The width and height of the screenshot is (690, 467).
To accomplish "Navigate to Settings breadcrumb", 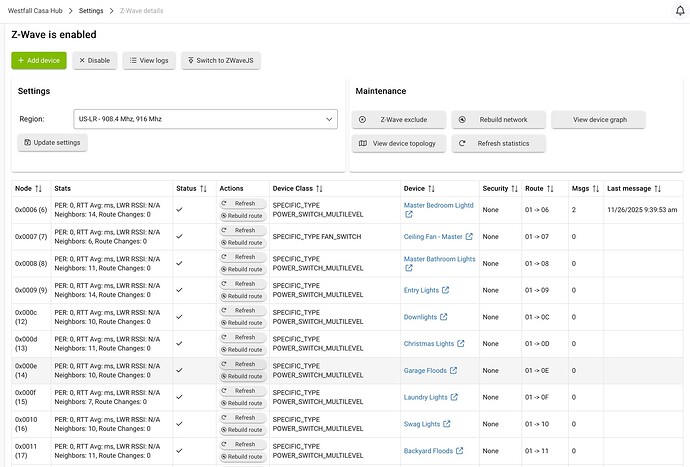I will pyautogui.click(x=91, y=10).
